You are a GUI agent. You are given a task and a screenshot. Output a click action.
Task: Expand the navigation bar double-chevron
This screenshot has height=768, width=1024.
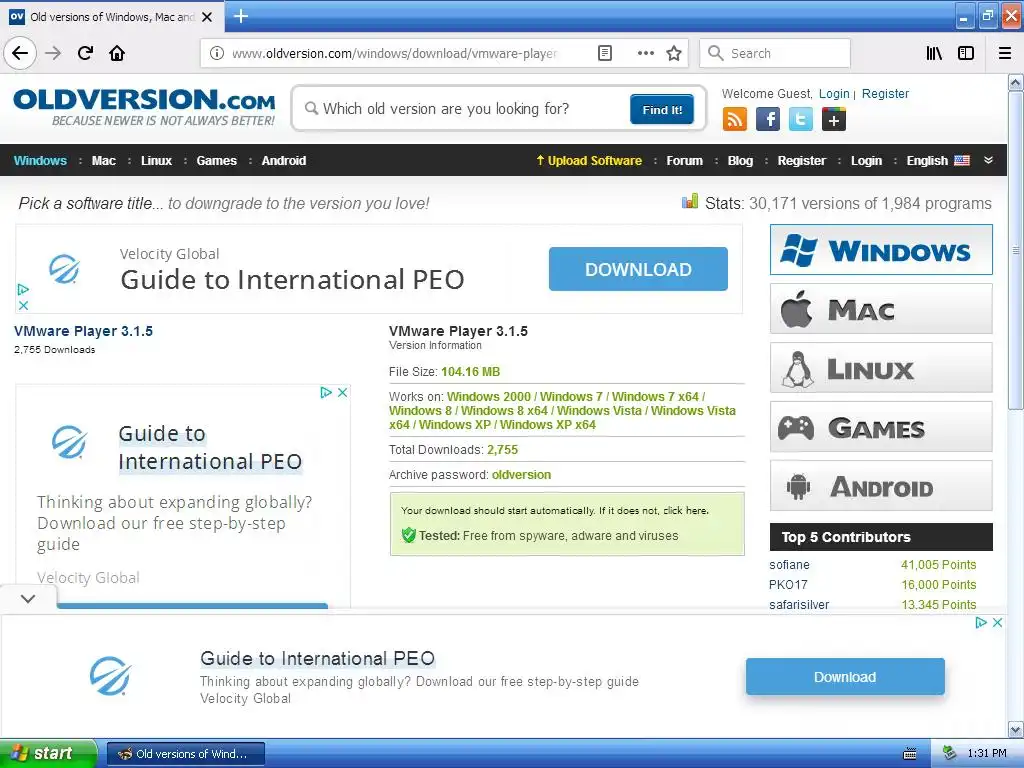988,160
